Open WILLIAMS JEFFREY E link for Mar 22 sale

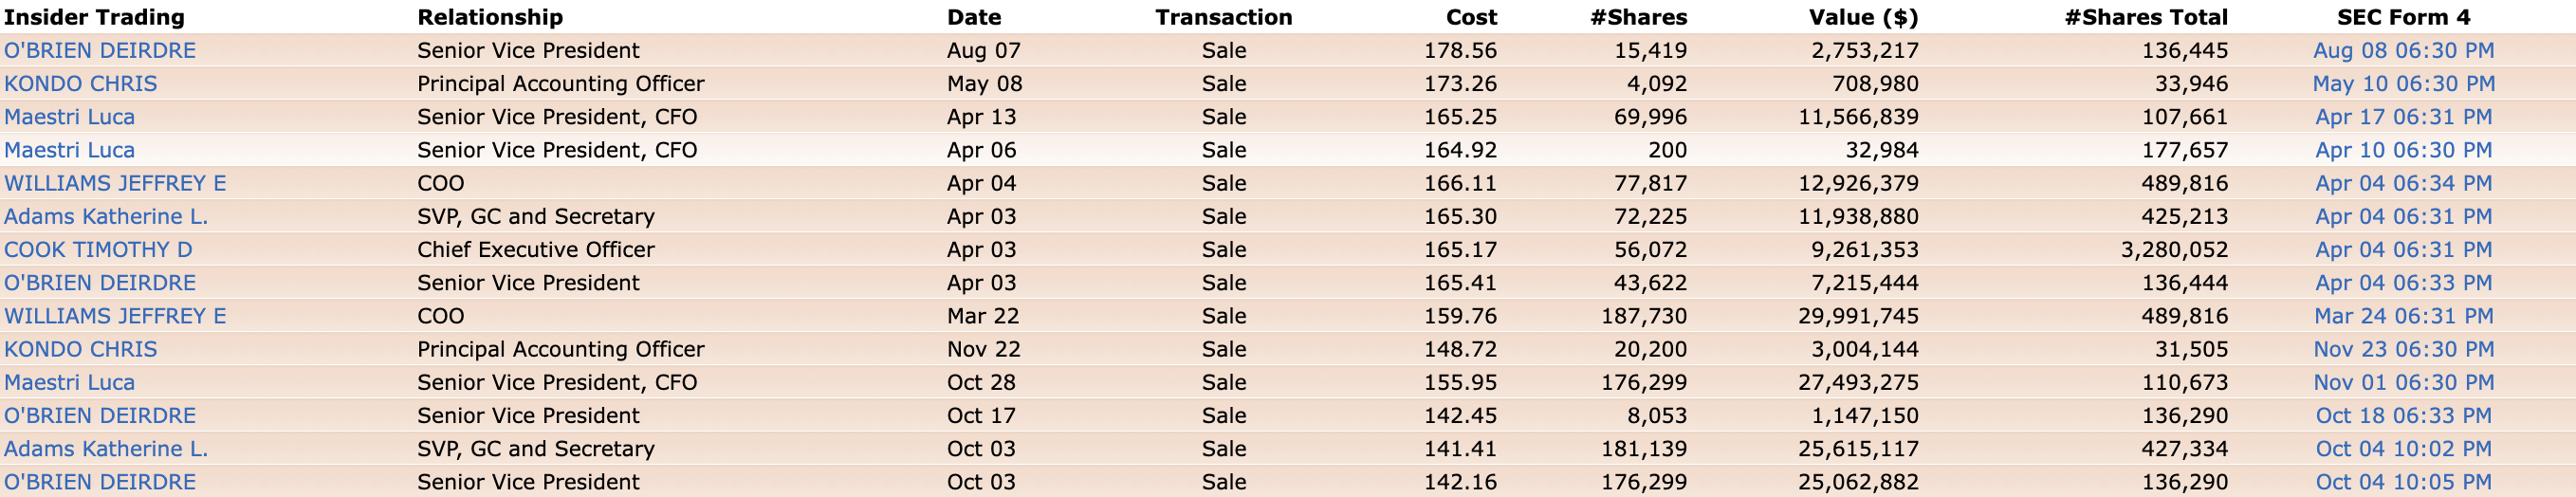click(115, 316)
